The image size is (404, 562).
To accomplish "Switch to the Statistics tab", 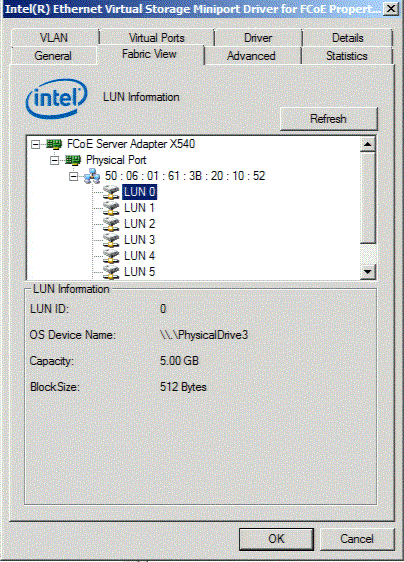I will coord(347,56).
